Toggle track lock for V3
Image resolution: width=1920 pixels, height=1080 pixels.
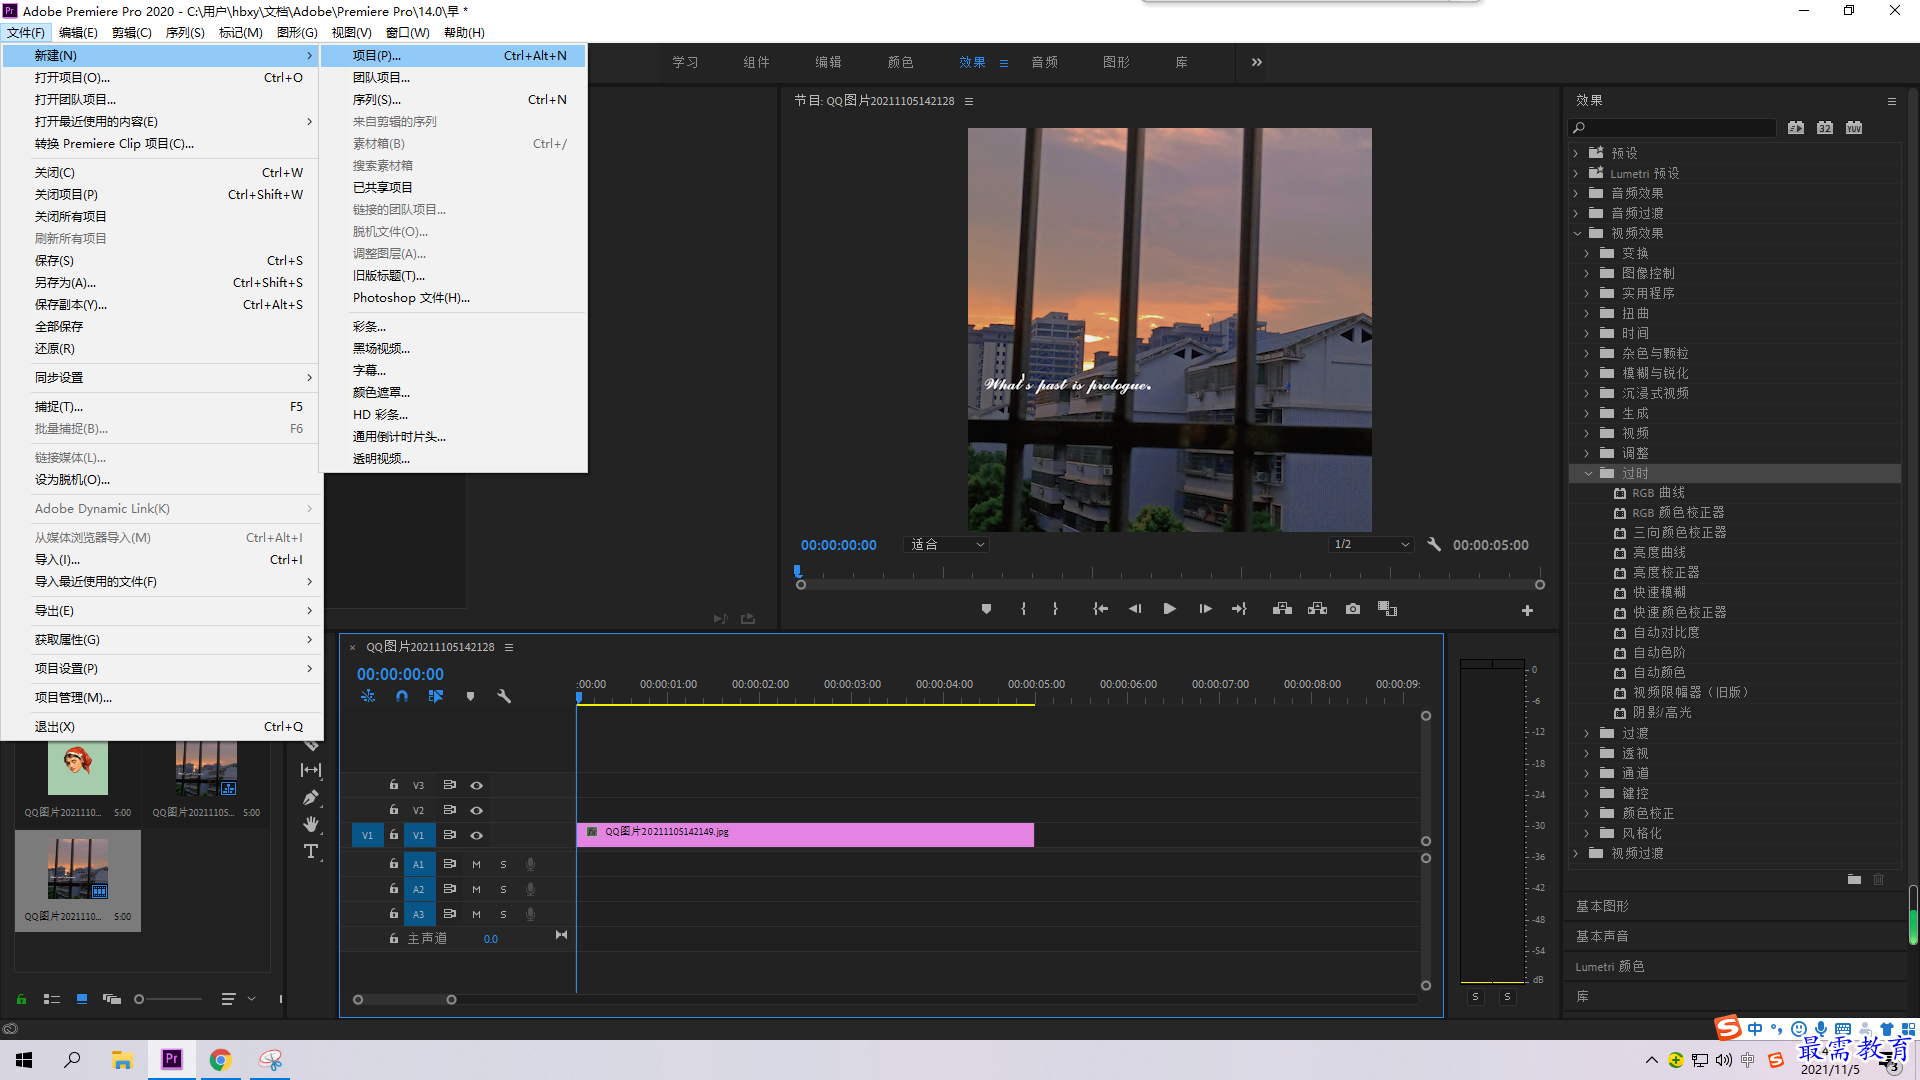(394, 785)
